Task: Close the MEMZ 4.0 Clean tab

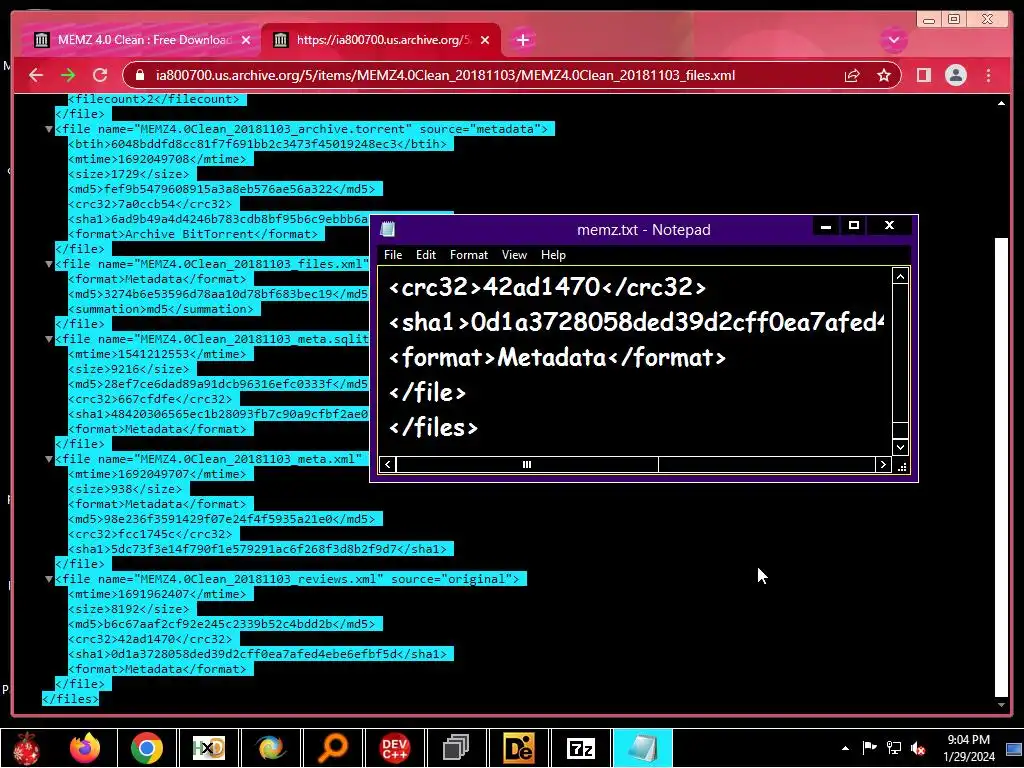Action: [246, 40]
